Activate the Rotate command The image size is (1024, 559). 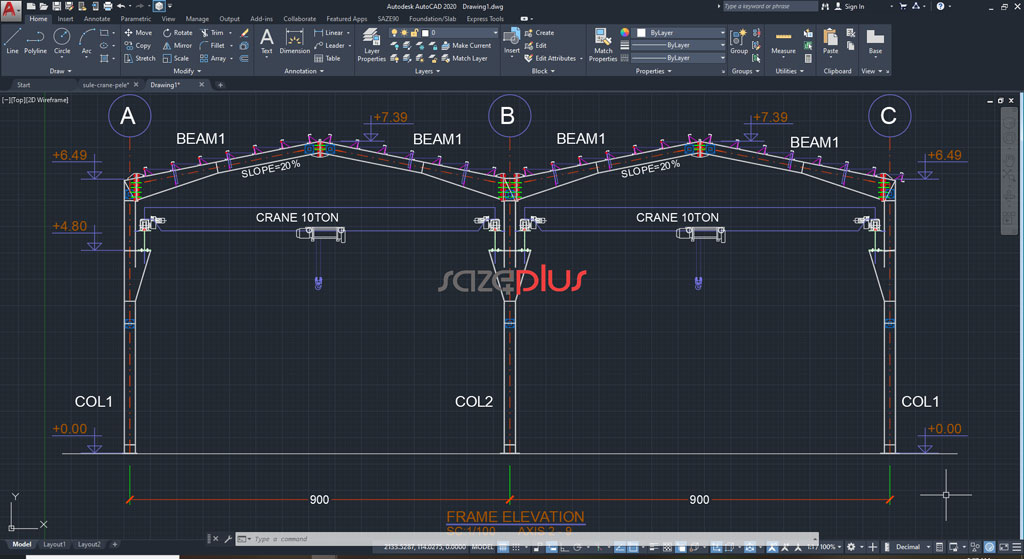click(178, 33)
